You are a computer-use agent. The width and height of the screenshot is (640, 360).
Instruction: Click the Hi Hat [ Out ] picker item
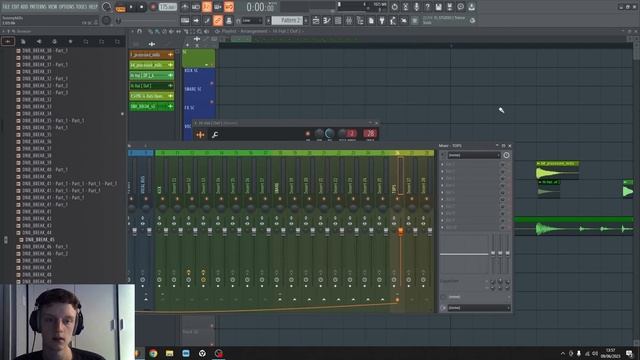point(151,86)
